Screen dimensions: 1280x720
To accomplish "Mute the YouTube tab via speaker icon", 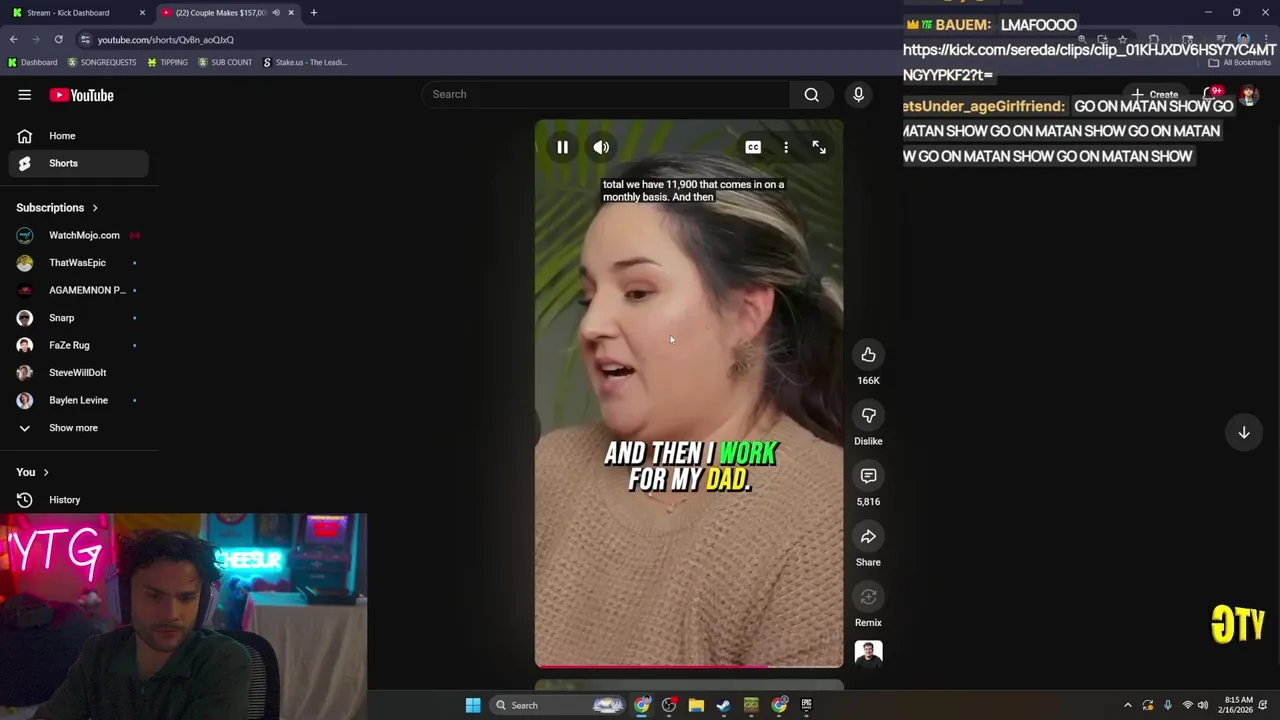I will pos(276,13).
